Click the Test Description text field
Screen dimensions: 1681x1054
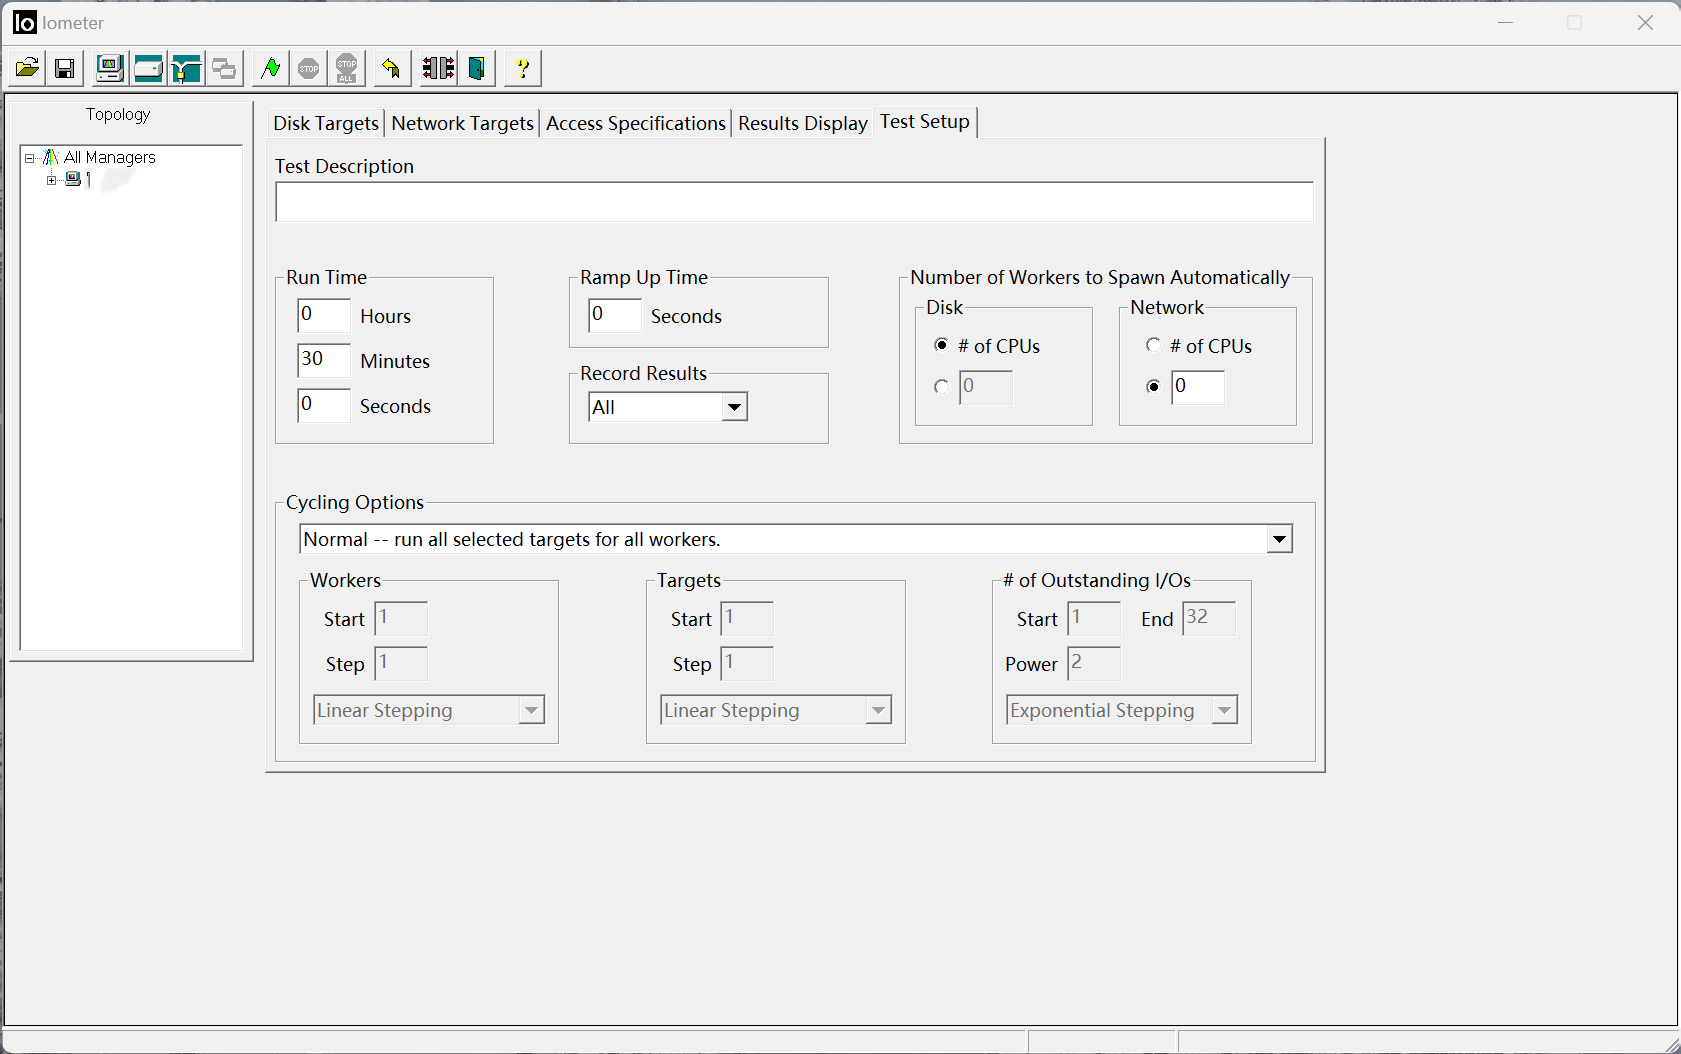pyautogui.click(x=794, y=202)
